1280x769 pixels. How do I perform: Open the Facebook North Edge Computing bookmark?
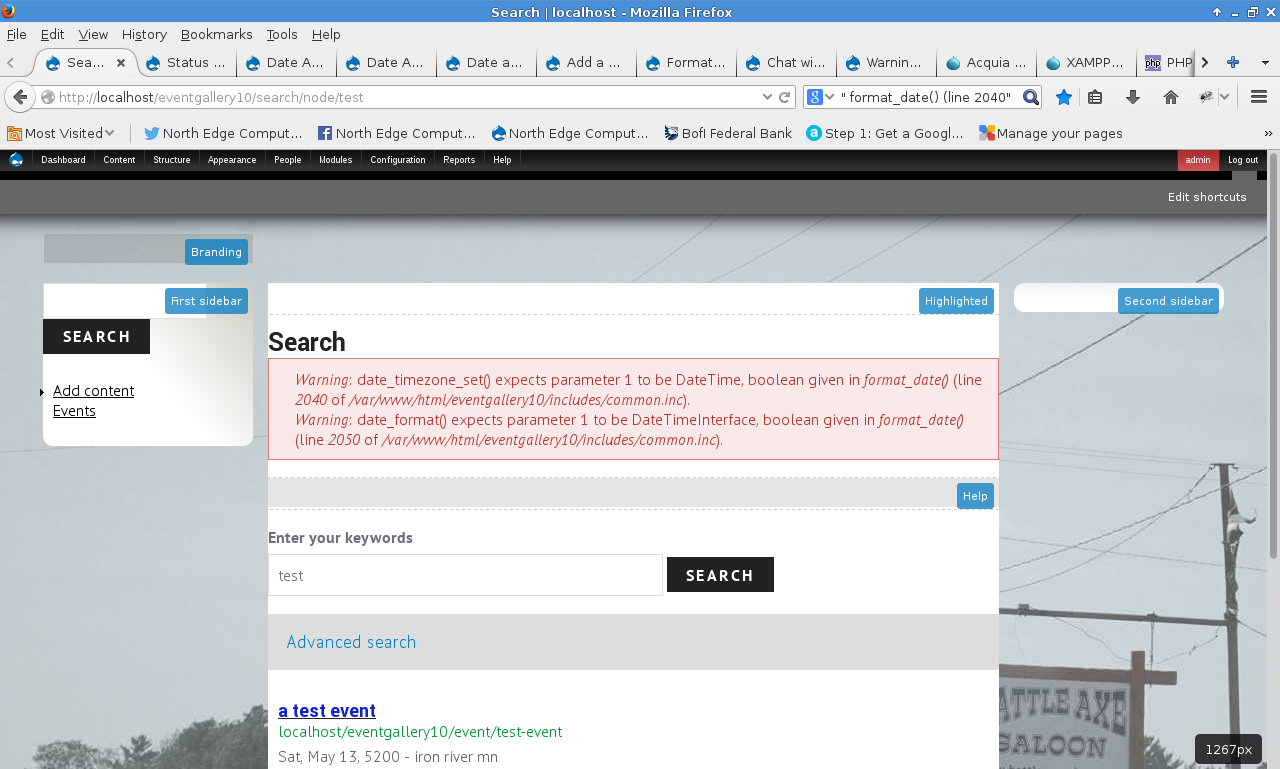[x=396, y=133]
